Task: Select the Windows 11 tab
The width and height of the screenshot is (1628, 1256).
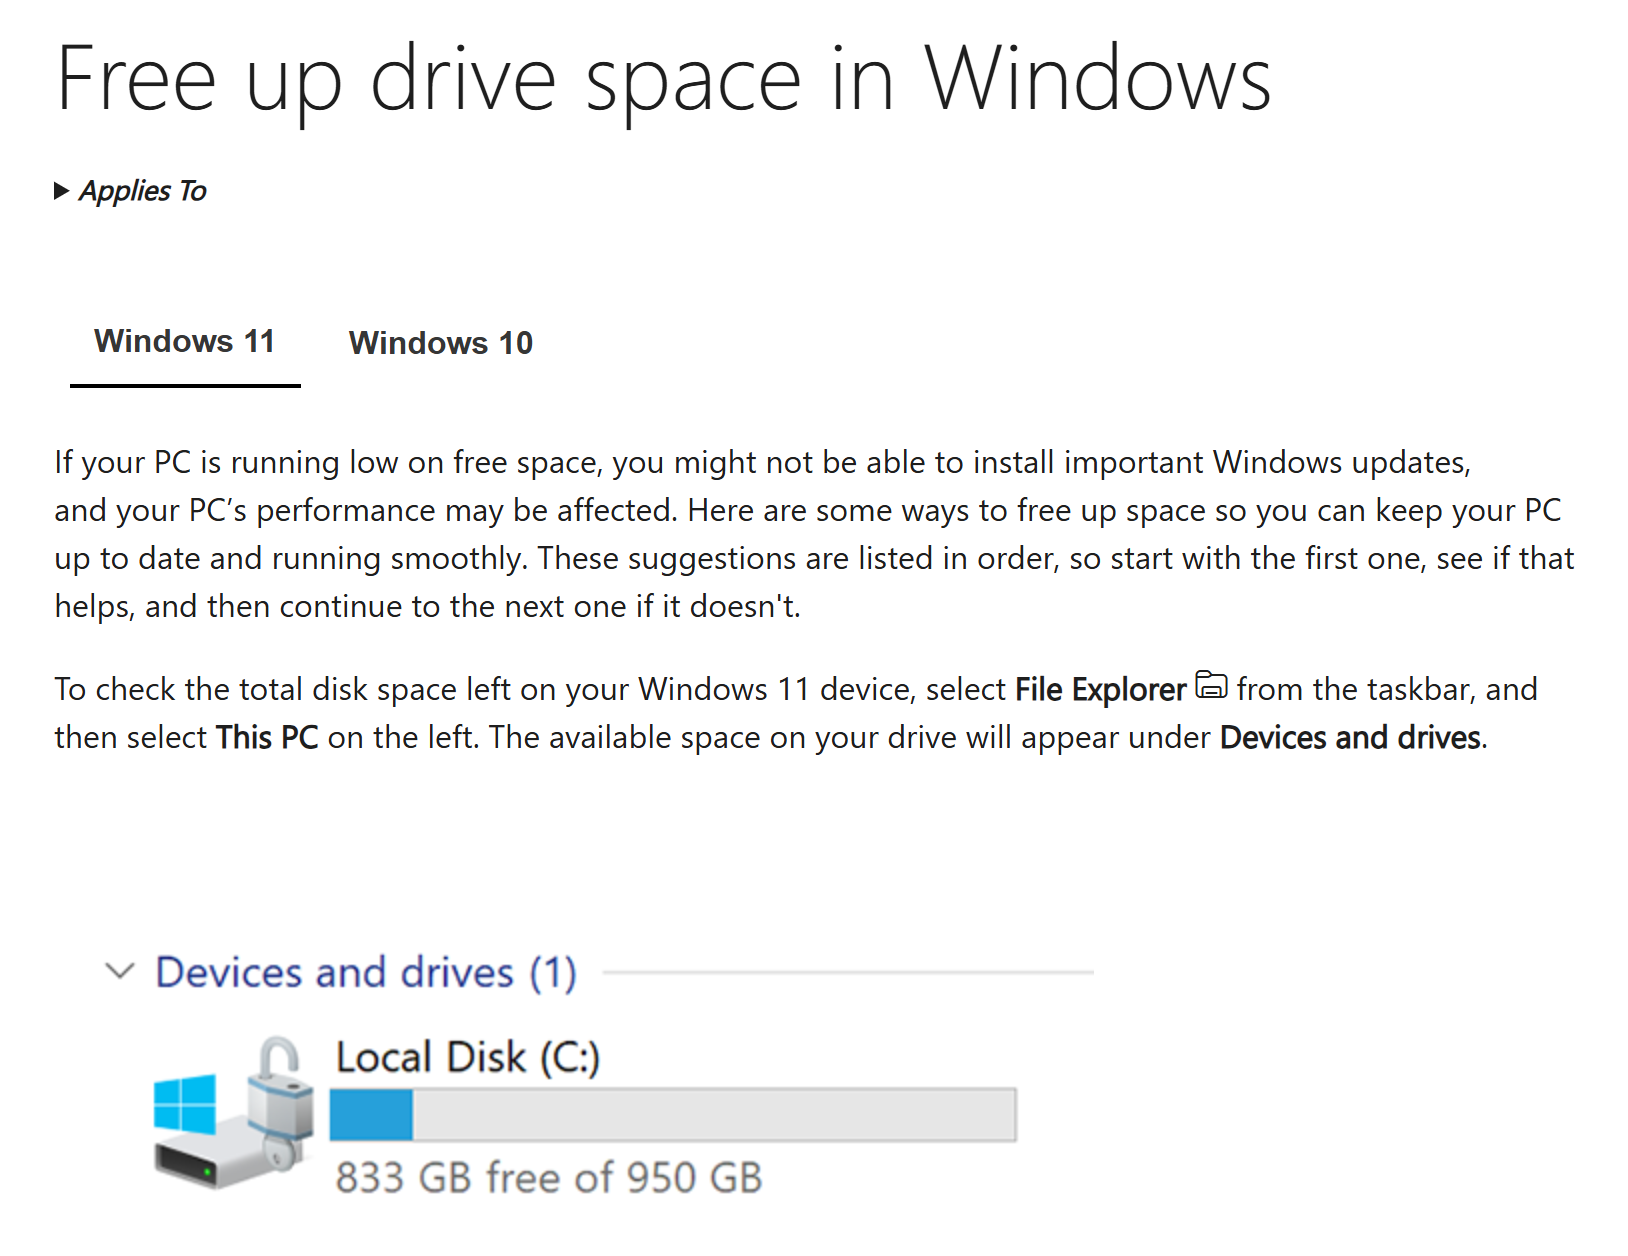Action: pos(184,341)
